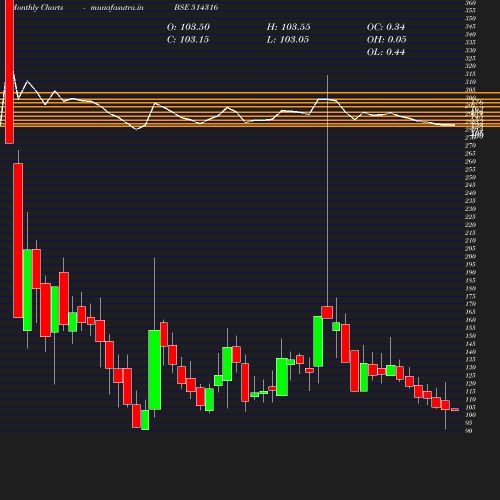The width and height of the screenshot is (500, 500).
Task: Click the 'Monthly Charts' title text
Action: click(38, 7)
